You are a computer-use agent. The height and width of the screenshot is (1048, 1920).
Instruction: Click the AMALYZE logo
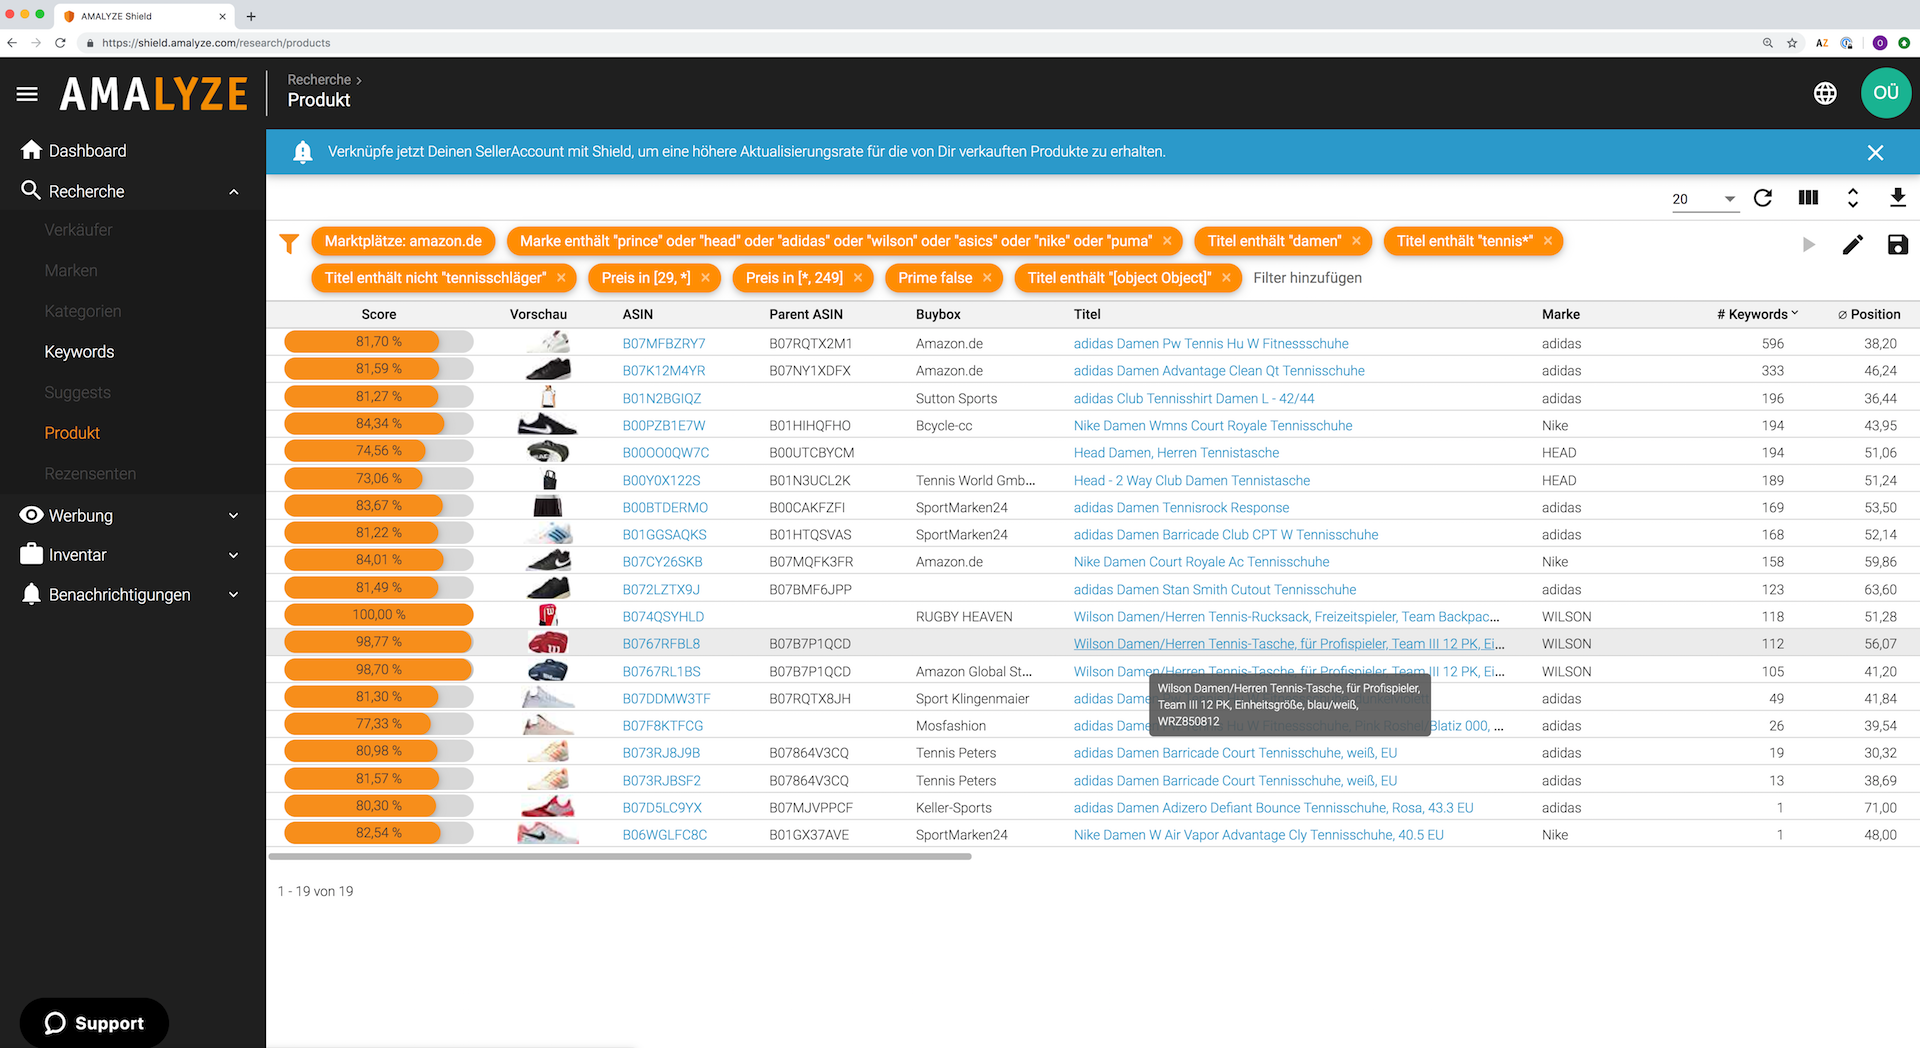pos(154,94)
